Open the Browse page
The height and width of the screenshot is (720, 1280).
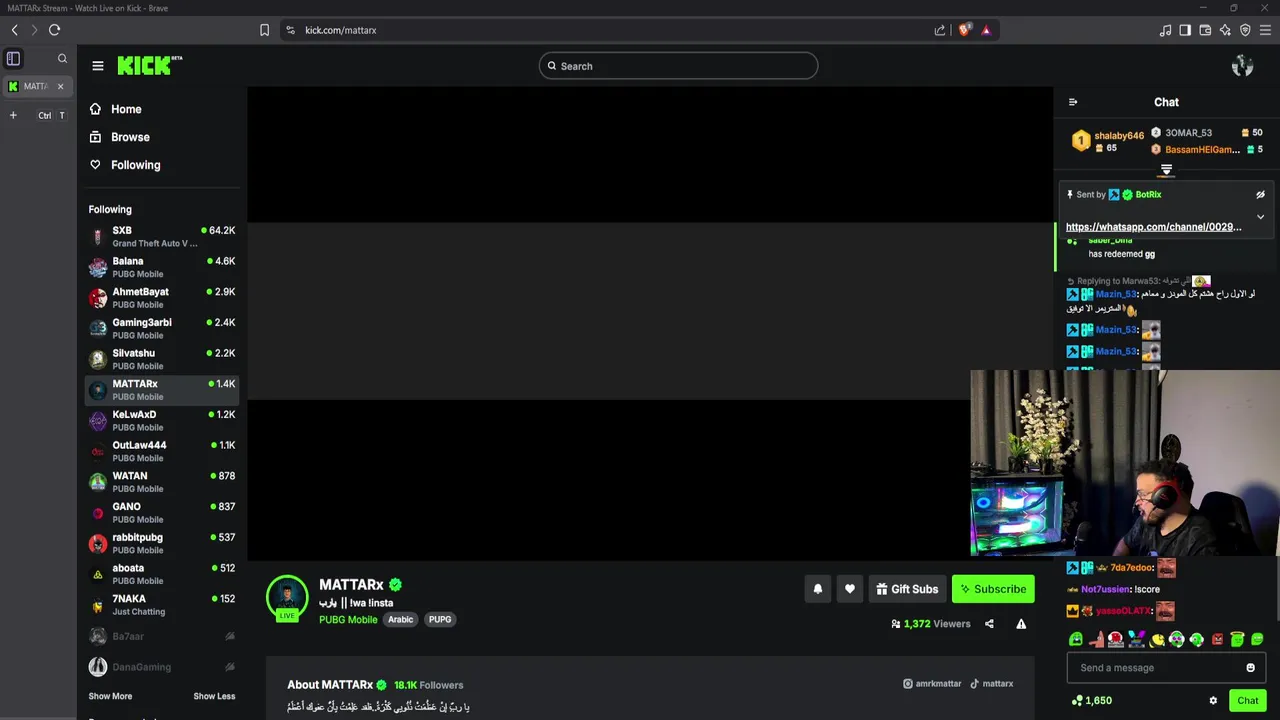pyautogui.click(x=118, y=137)
